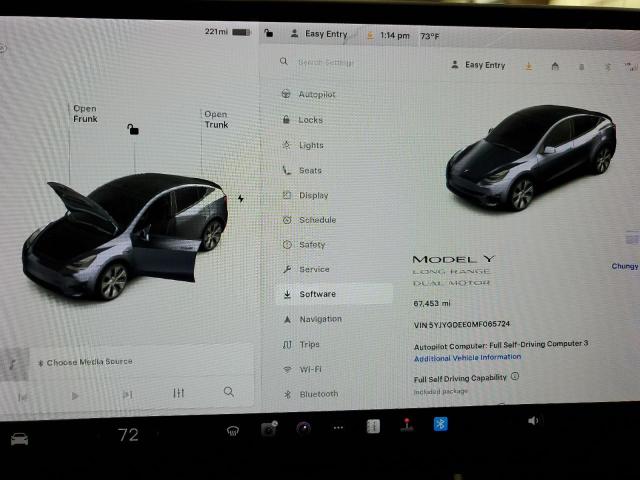Search media with the magnifier icon
This screenshot has height=480, width=640.
tap(229, 392)
